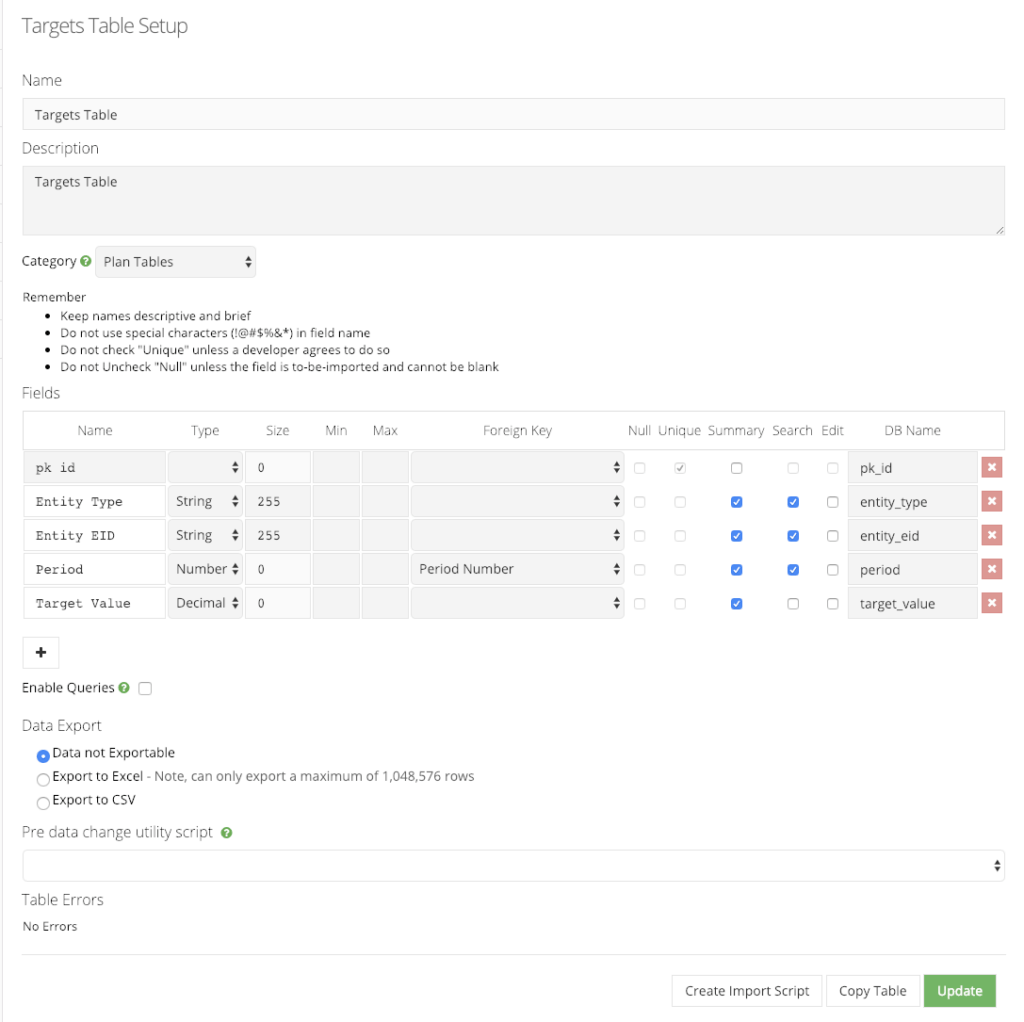This screenshot has height=1022, width=1024.
Task: Click the target_value DB Name field
Action: tap(912, 603)
